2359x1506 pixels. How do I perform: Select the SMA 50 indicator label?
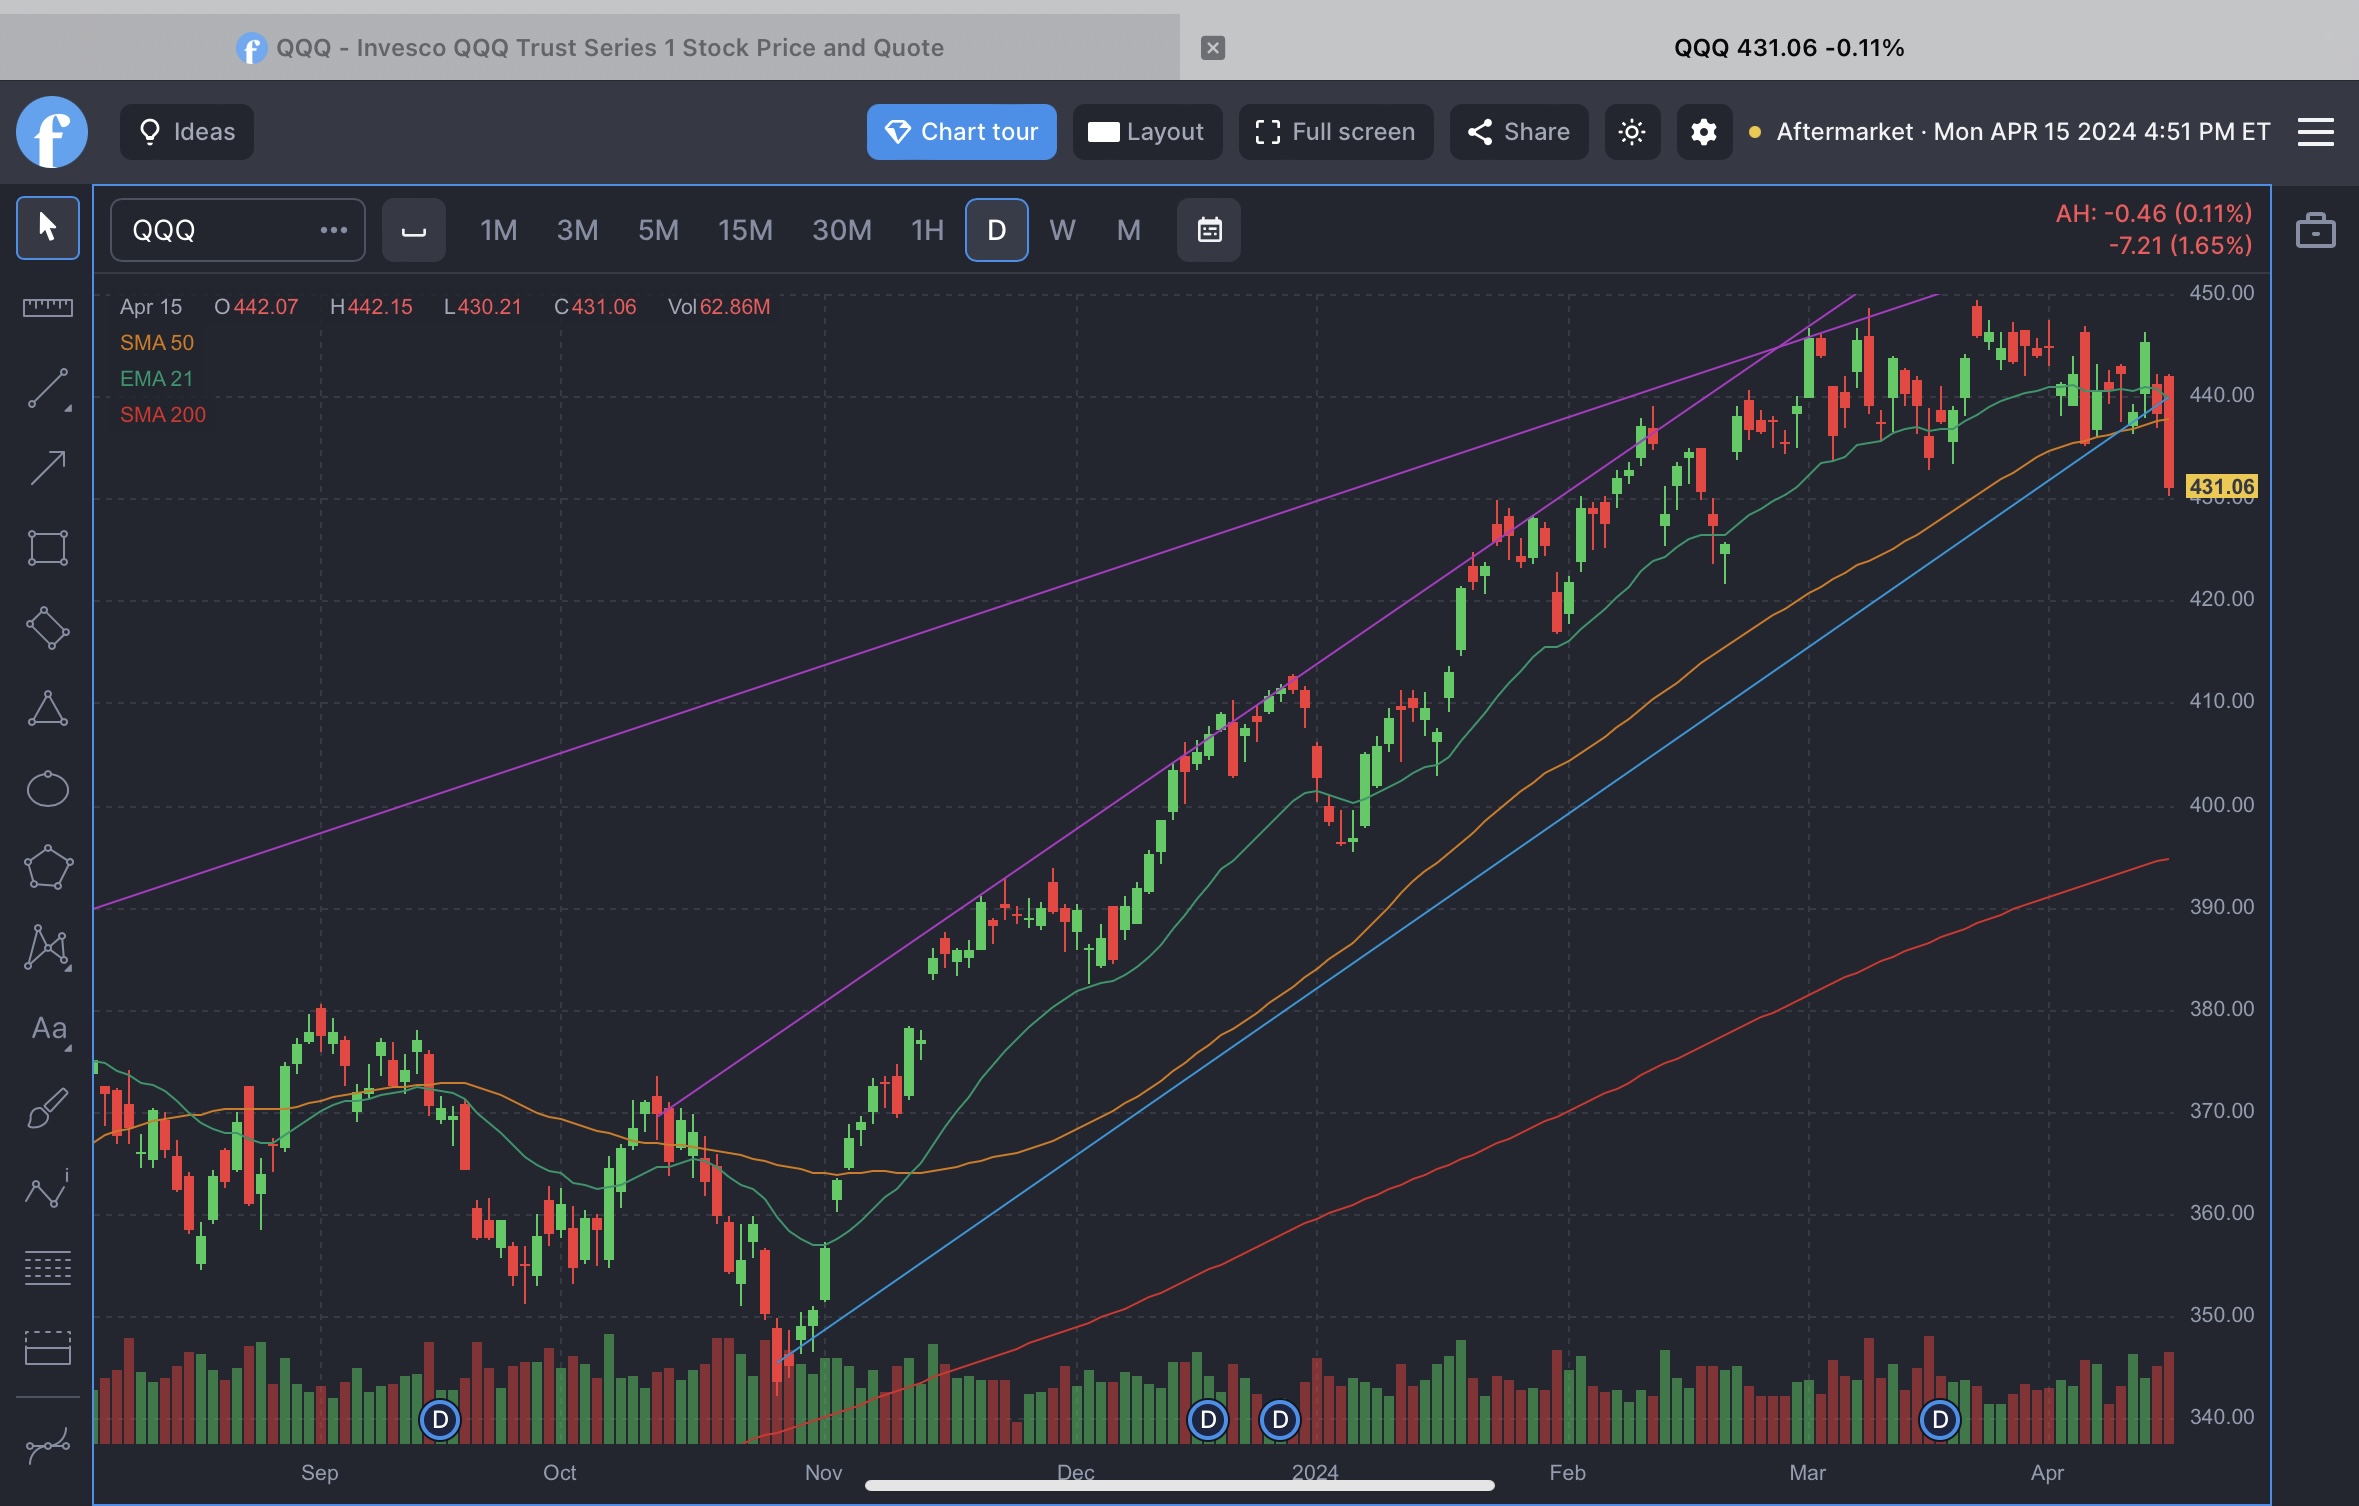(x=157, y=343)
